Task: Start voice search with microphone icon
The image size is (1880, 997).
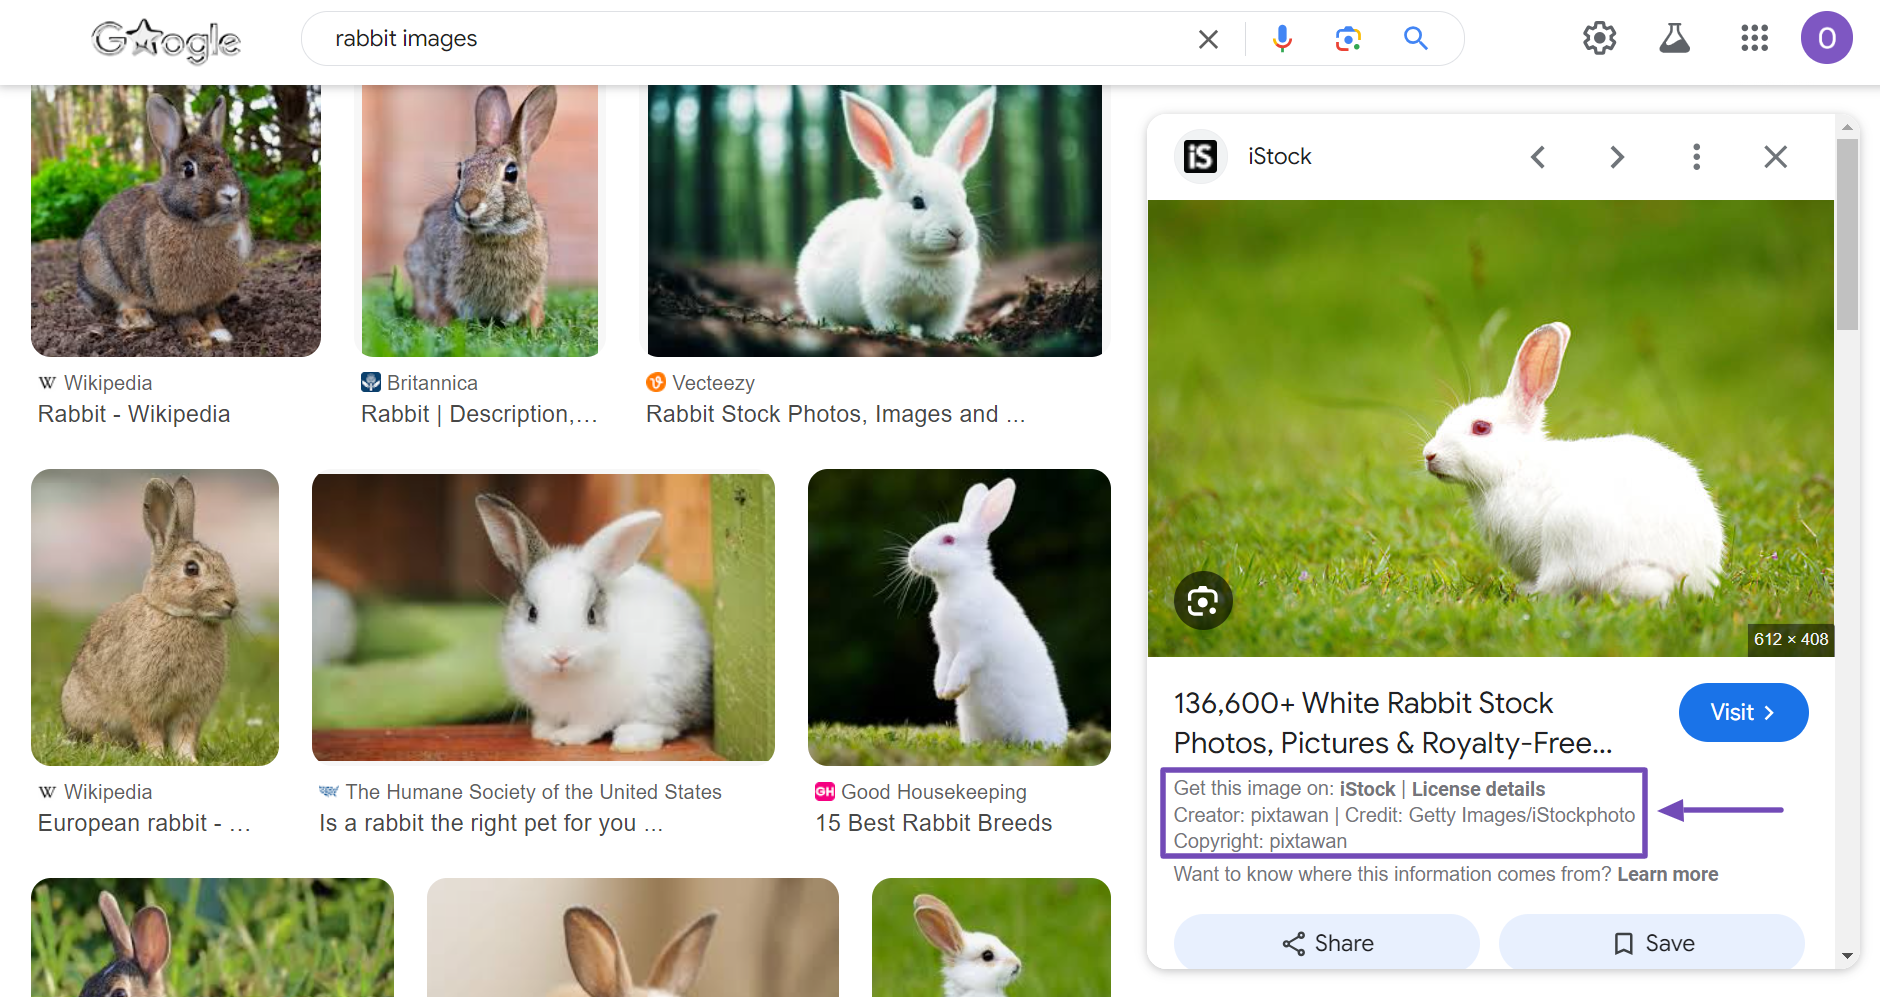Action: (1282, 39)
